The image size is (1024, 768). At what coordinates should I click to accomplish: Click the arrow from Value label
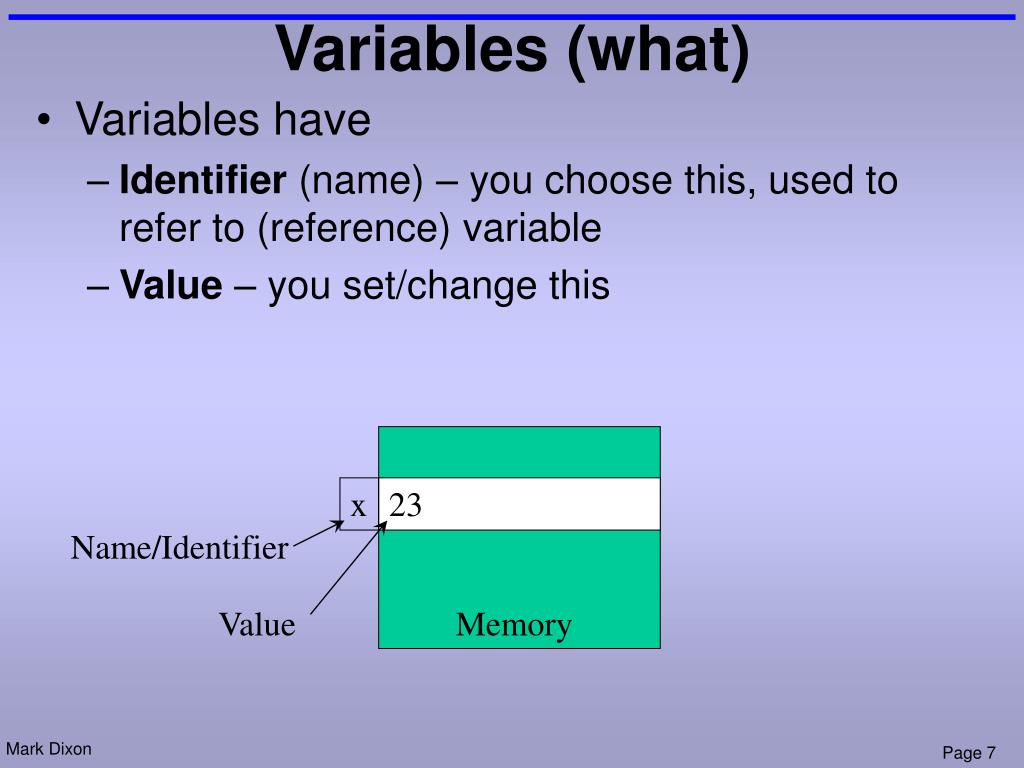click(x=349, y=568)
